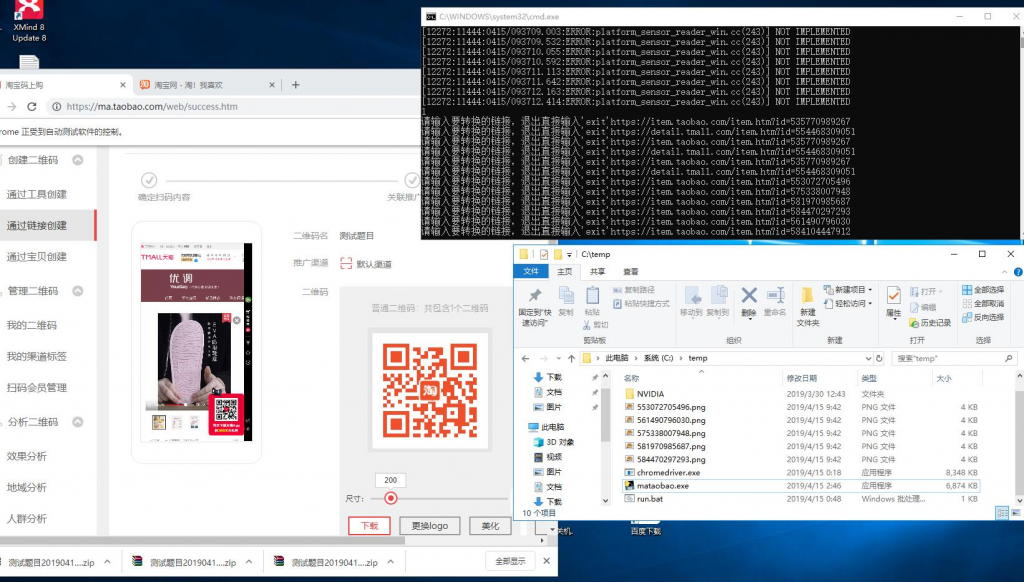
Task: Click the QR size slider handle
Action: click(391, 498)
